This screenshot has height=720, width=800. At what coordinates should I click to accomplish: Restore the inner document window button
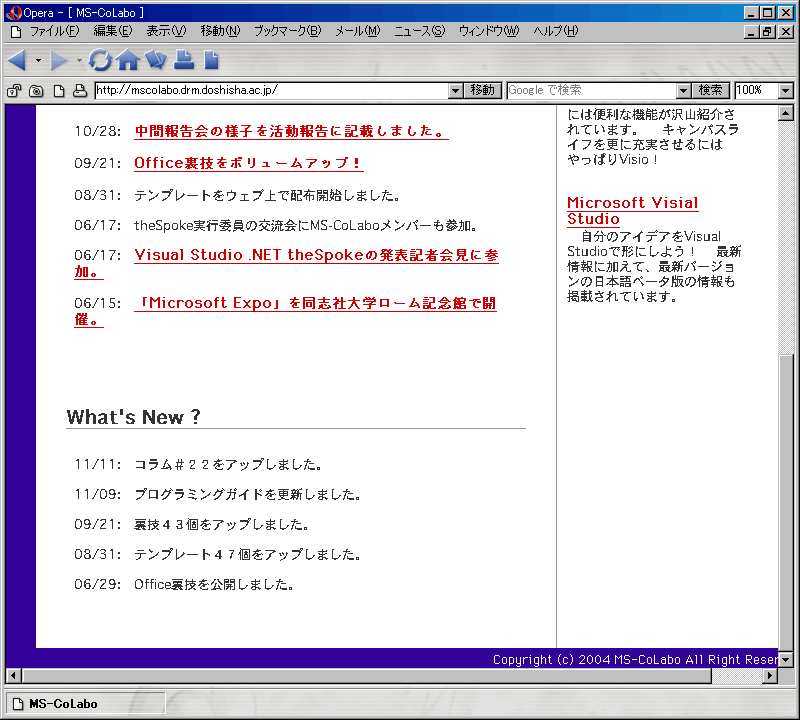tap(767, 32)
